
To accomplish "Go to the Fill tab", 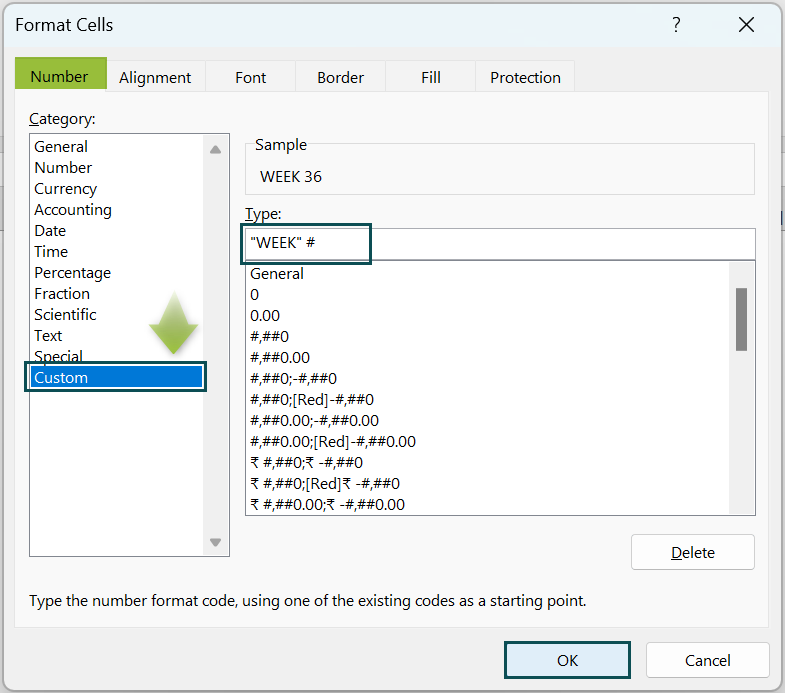I will click(431, 77).
